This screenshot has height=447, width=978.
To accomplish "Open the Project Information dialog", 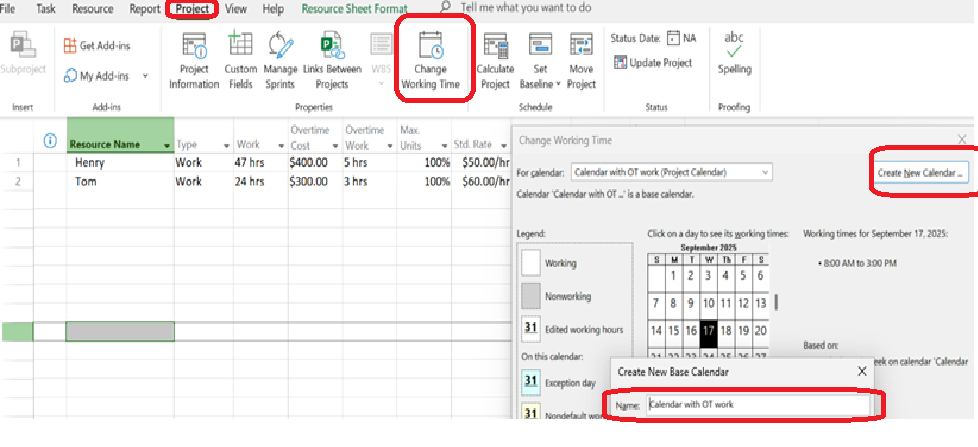I will coord(193,61).
